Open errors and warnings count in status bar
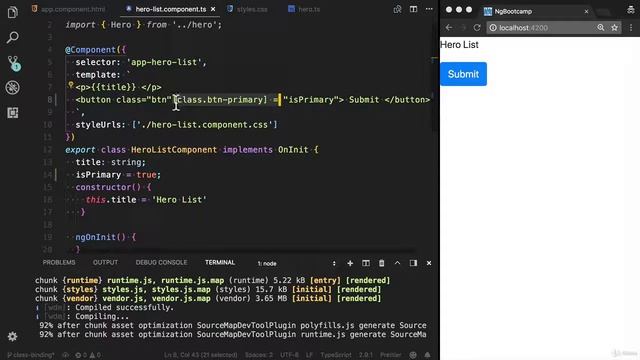Image resolution: width=640 pixels, height=360 pixels. click(88, 355)
